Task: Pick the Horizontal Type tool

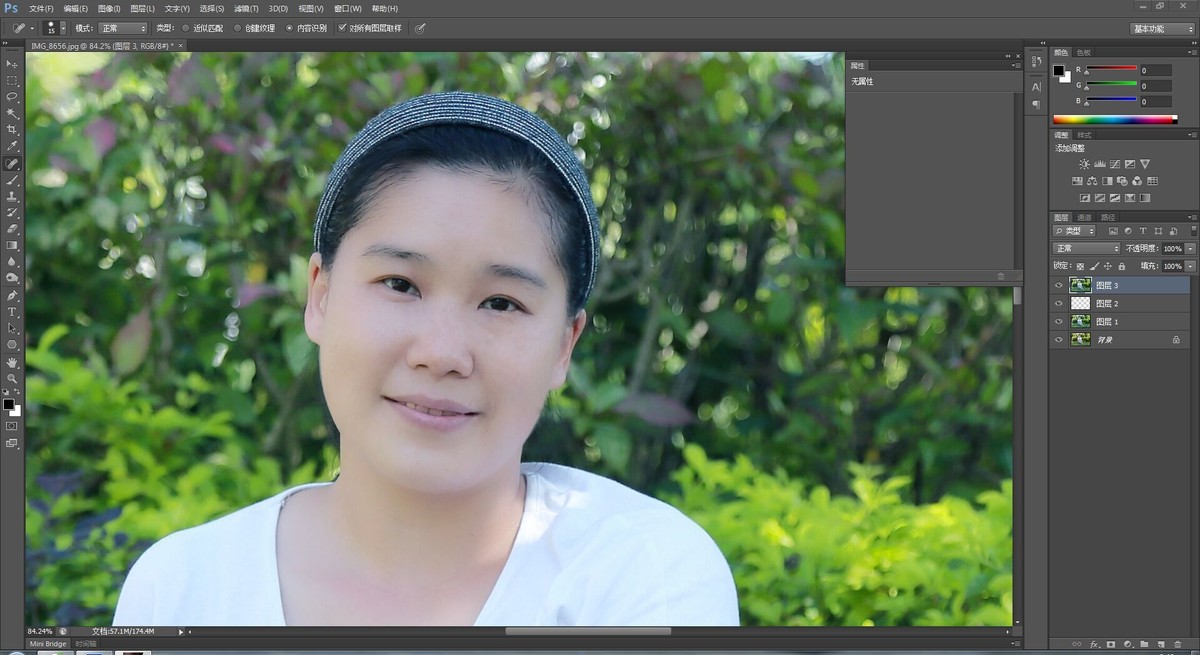Action: tap(12, 312)
